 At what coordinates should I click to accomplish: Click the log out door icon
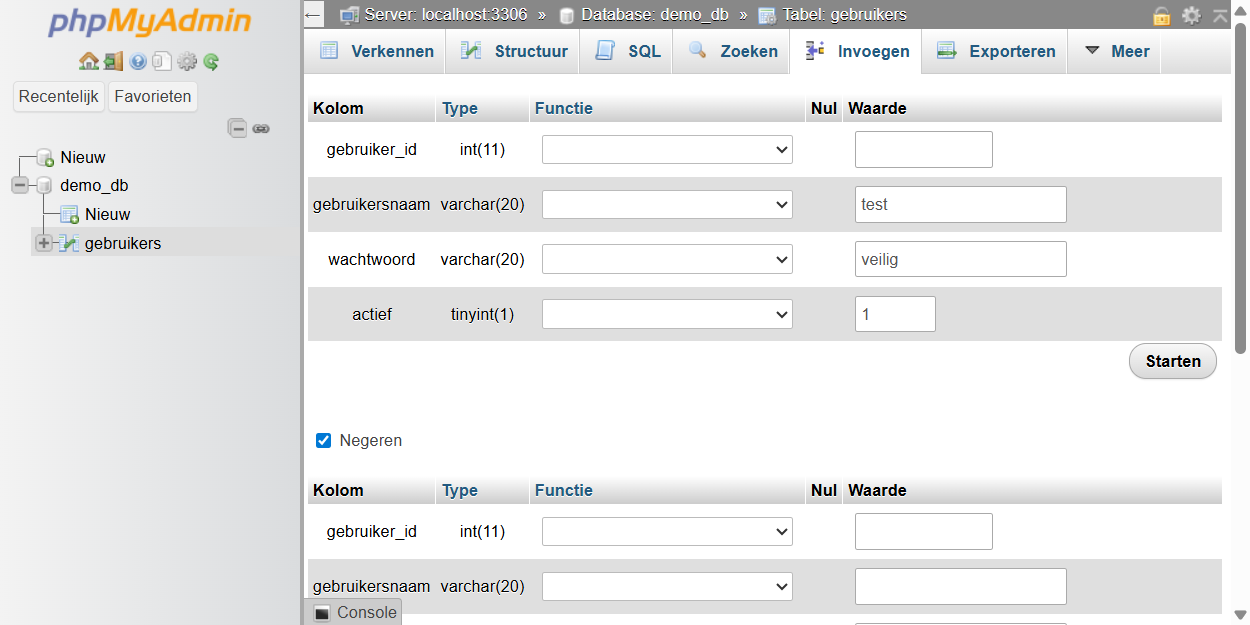click(112, 62)
